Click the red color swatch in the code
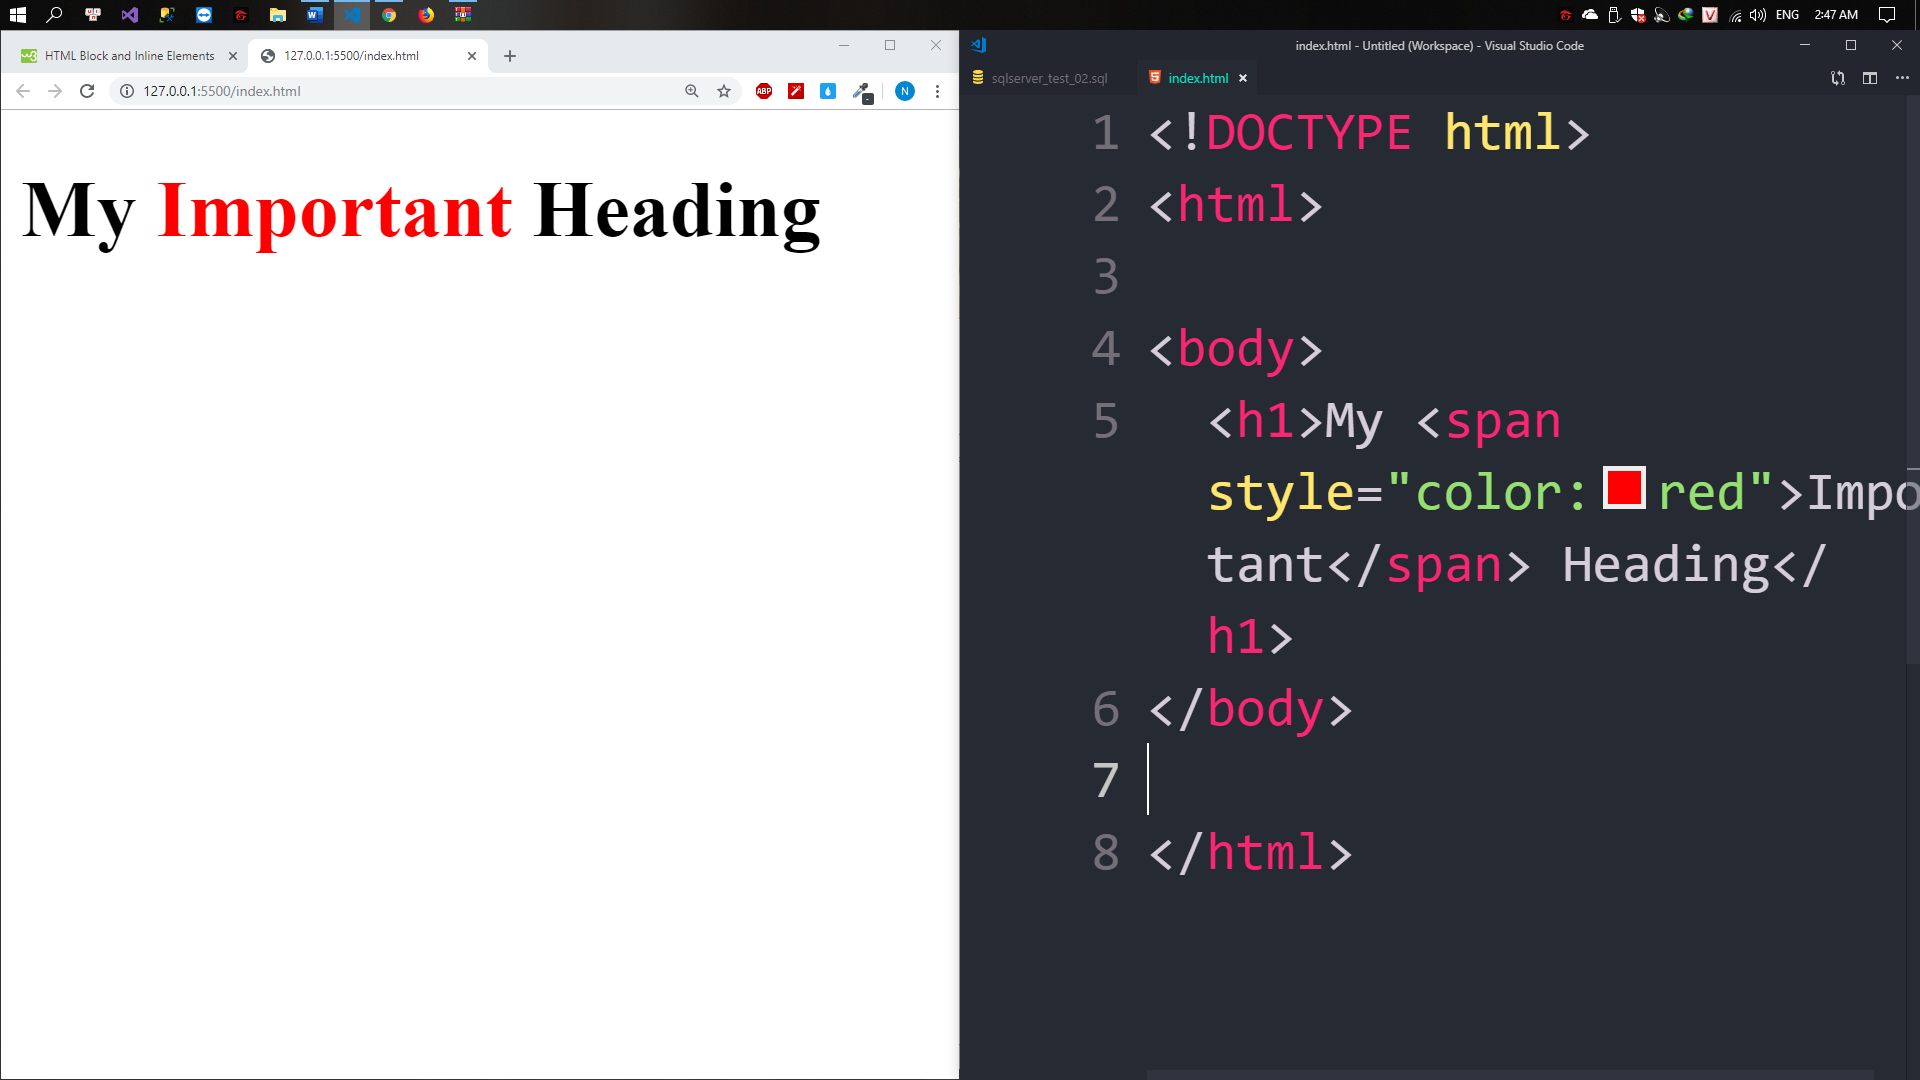 pos(1624,488)
